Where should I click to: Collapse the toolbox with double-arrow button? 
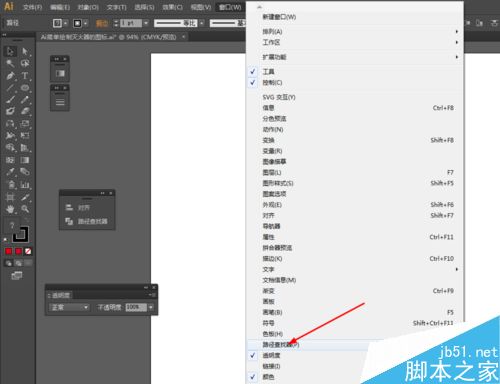(x=4, y=34)
